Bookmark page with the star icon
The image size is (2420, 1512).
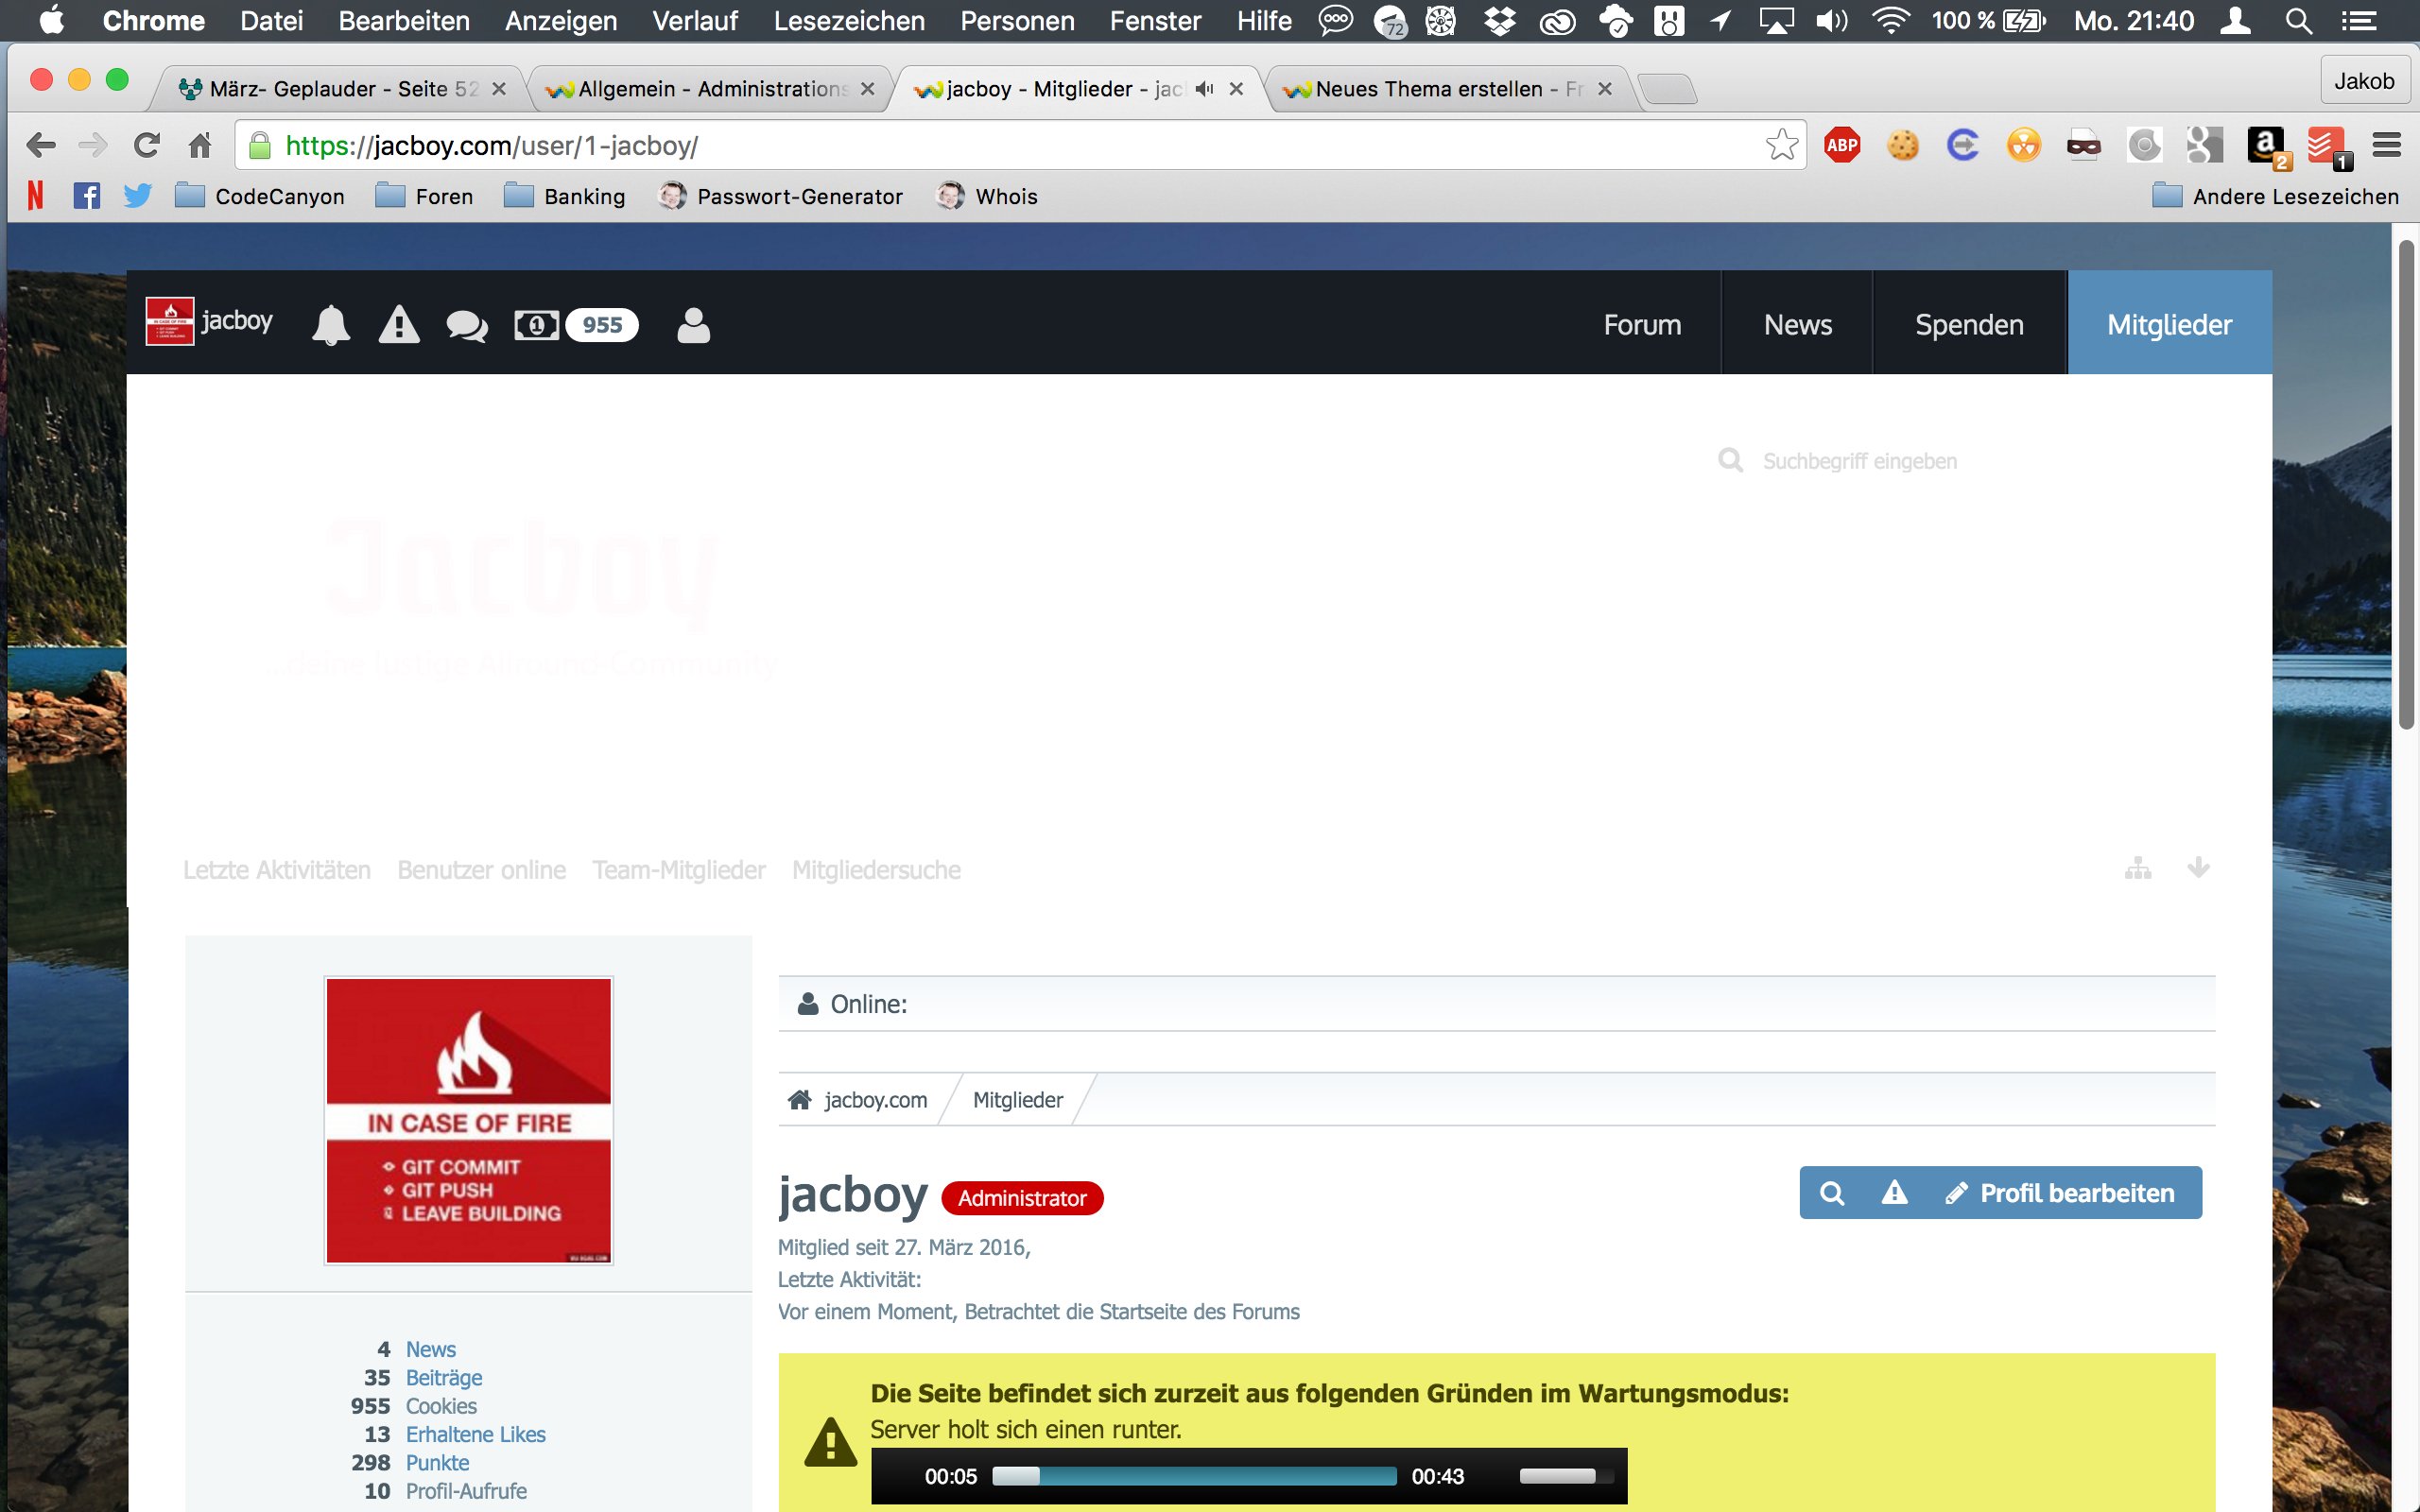tap(1781, 146)
